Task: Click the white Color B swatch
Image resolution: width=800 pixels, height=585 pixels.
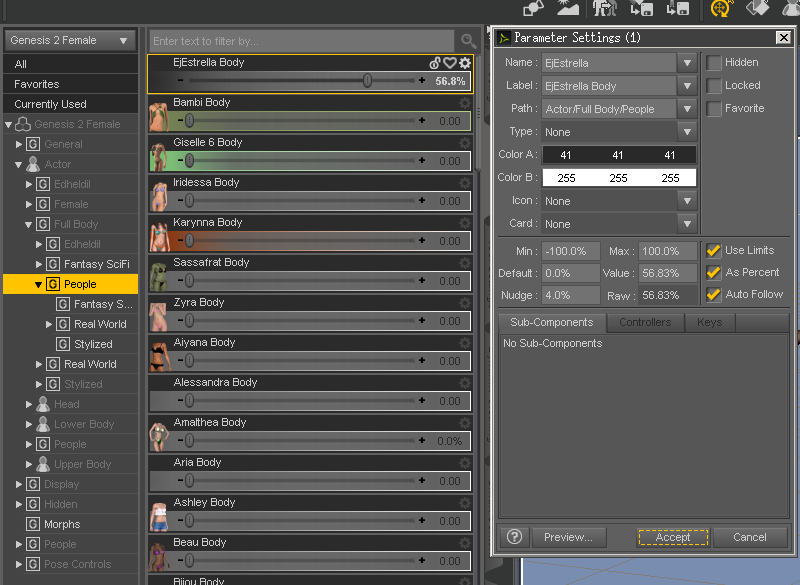Action: [620, 178]
